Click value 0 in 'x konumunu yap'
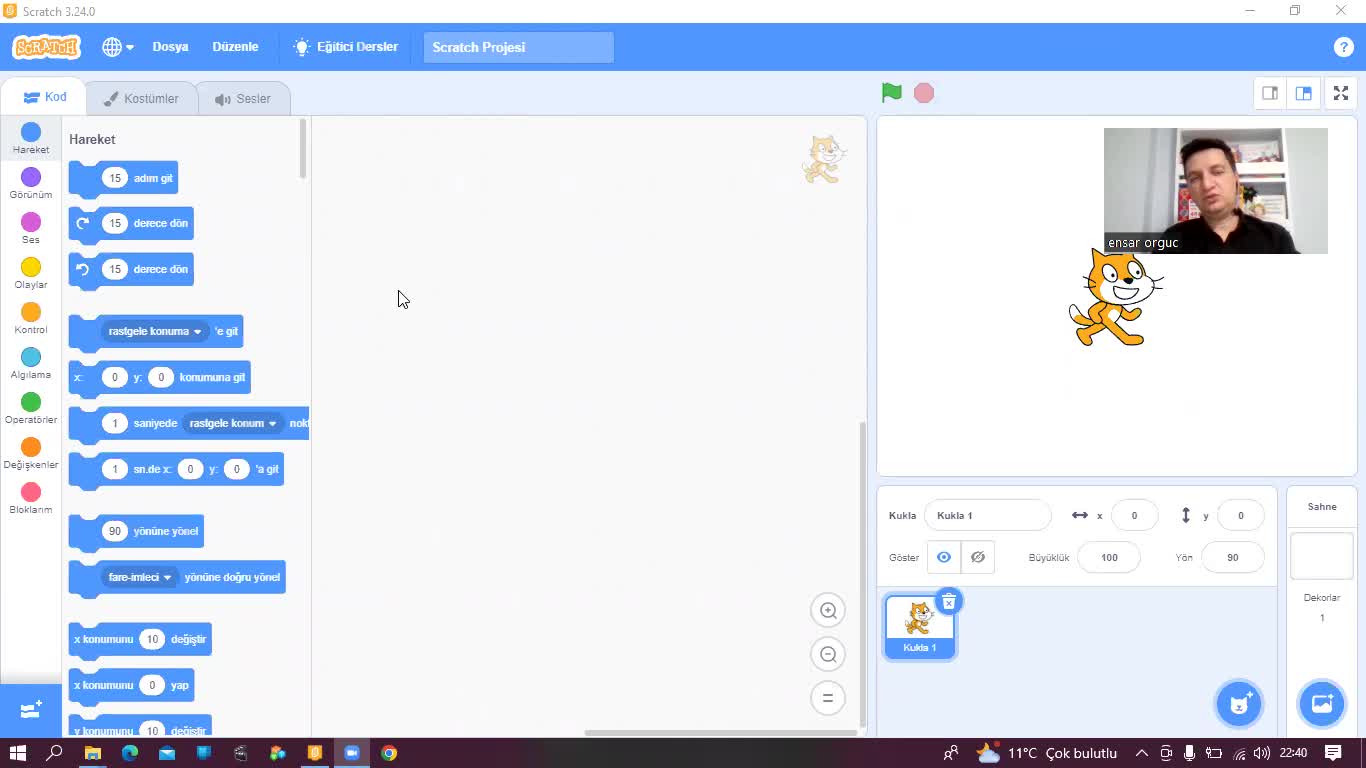Screen dimensions: 1366x768 152,685
